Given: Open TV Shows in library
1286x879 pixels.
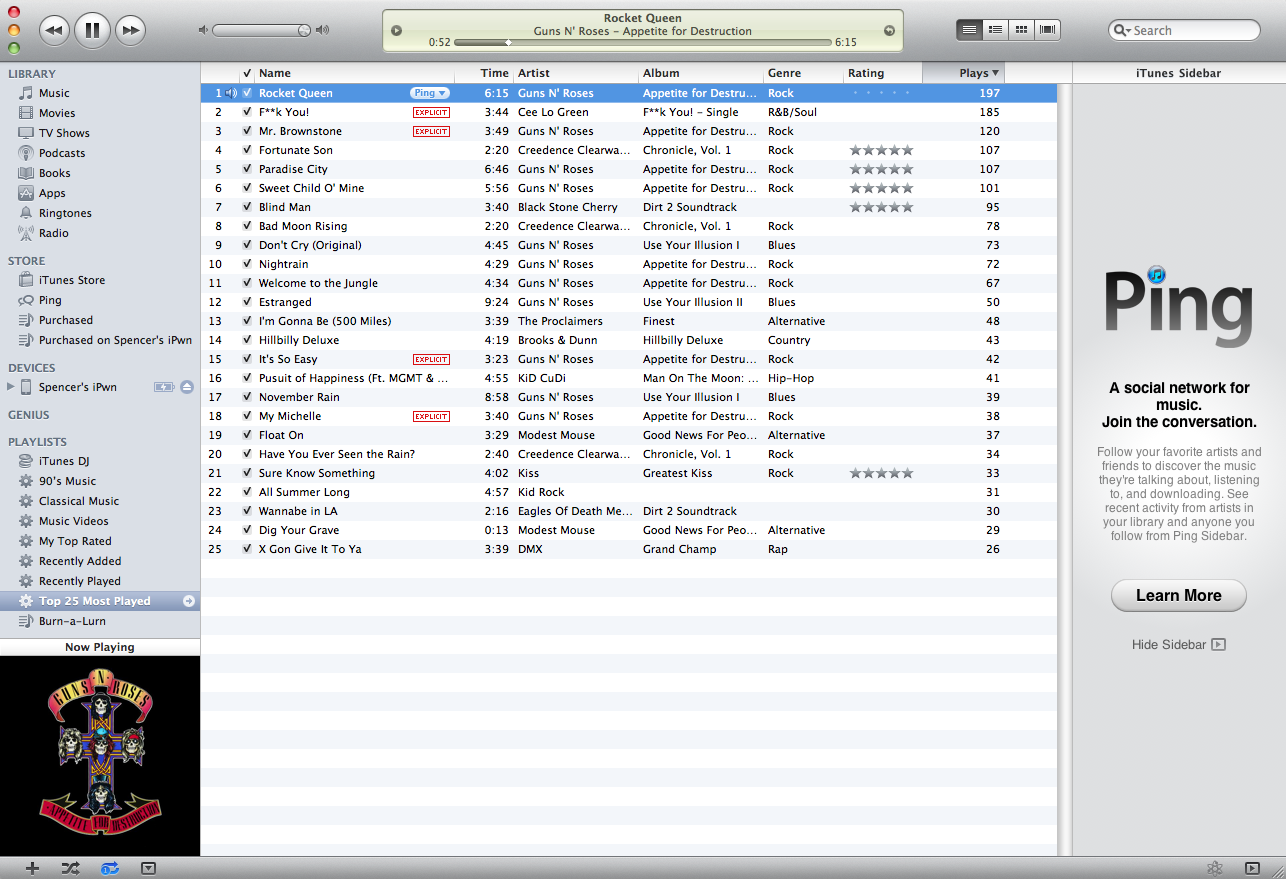Looking at the screenshot, I should coord(64,133).
